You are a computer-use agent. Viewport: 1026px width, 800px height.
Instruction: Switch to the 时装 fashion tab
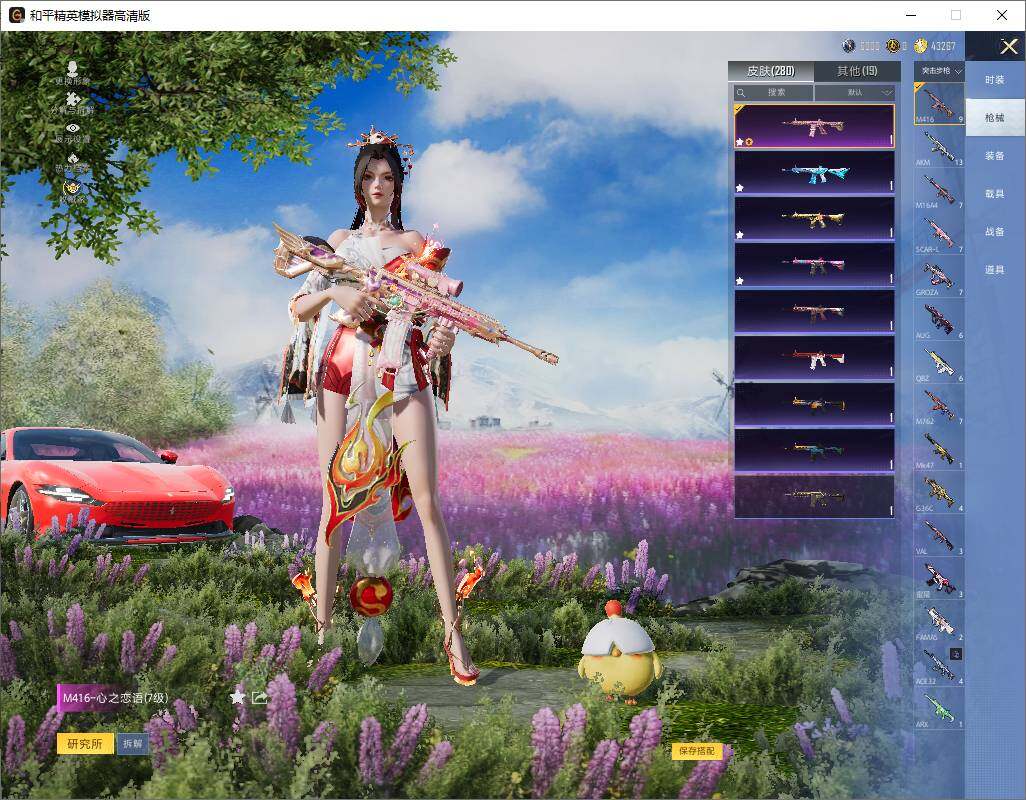(995, 79)
